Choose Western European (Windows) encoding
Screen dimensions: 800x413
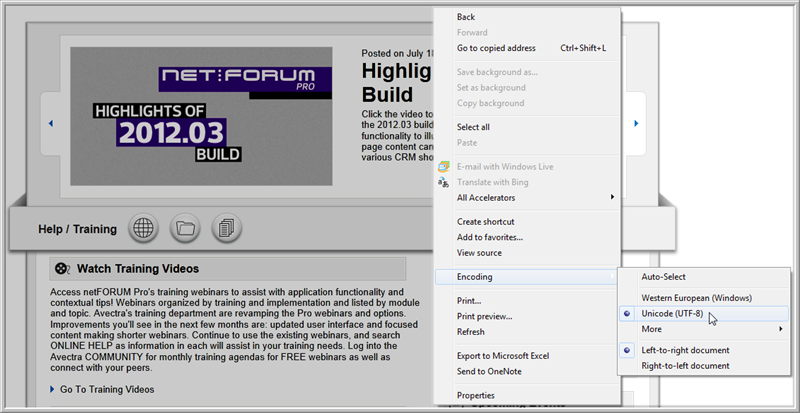(x=704, y=298)
